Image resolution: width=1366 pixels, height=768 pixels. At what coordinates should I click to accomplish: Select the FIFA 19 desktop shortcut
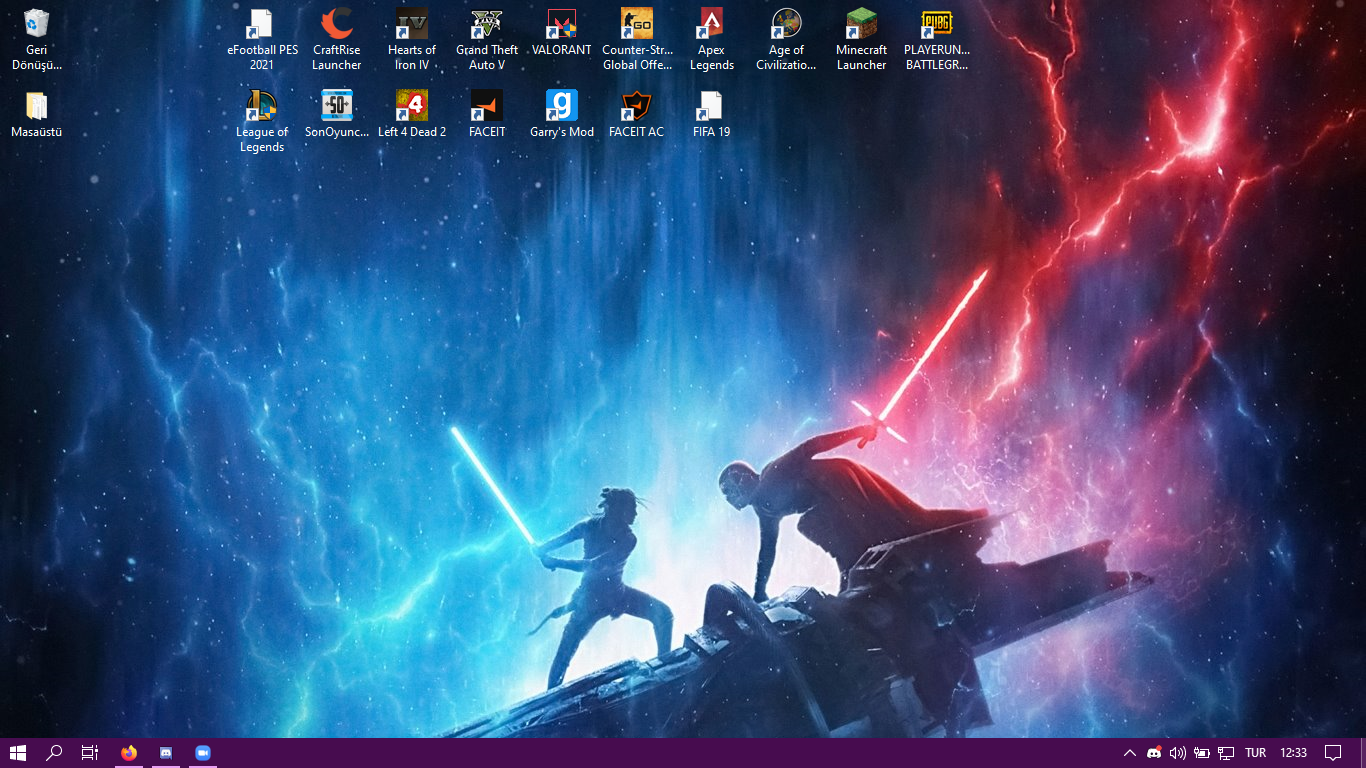click(x=712, y=114)
